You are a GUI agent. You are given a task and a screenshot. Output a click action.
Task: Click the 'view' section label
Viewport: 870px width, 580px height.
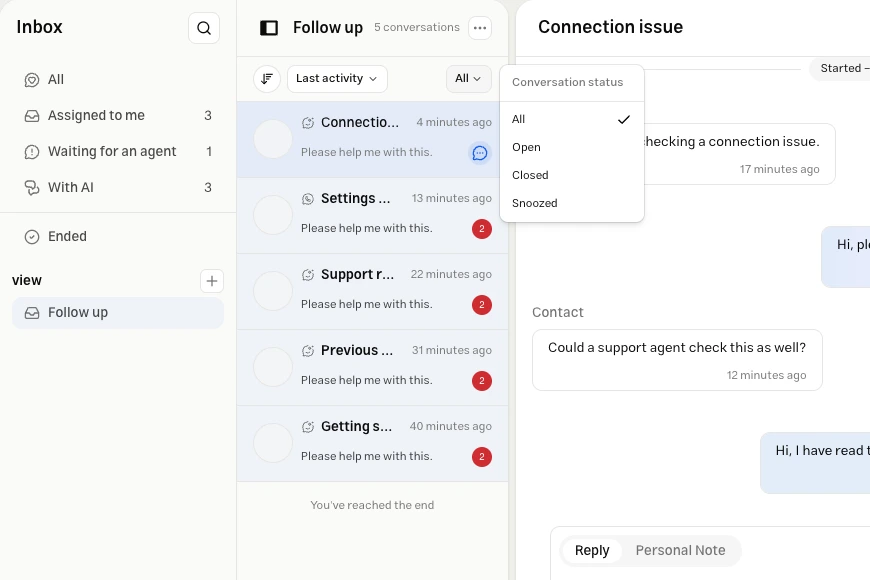coord(27,281)
